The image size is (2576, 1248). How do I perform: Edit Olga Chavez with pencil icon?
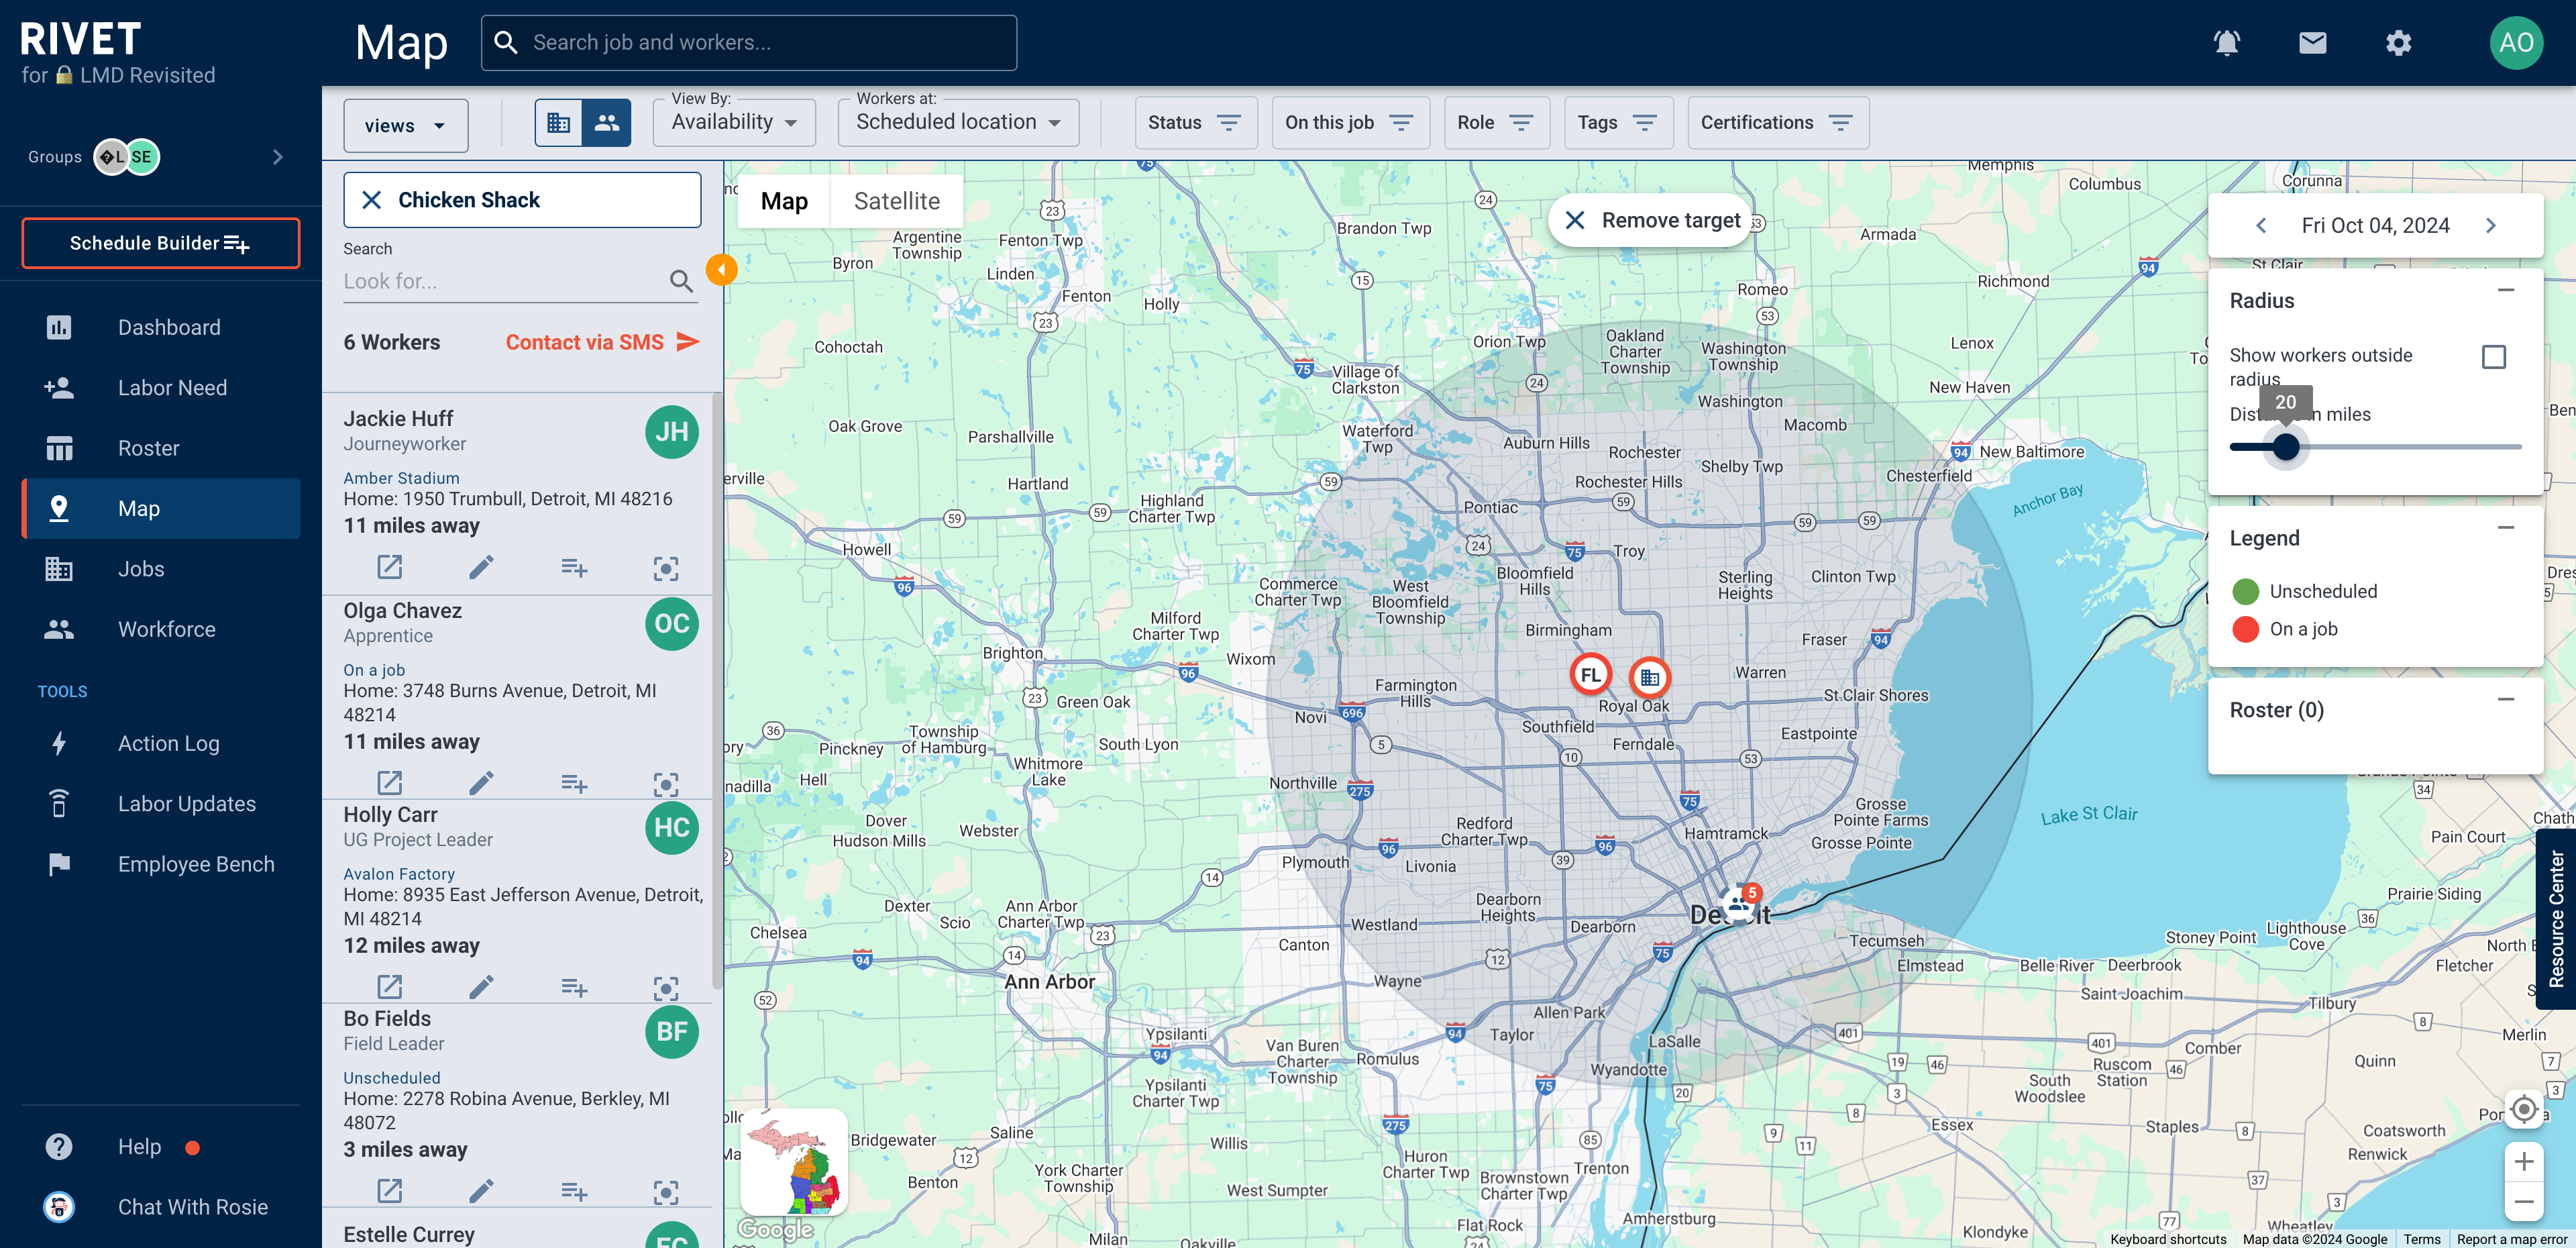(481, 783)
